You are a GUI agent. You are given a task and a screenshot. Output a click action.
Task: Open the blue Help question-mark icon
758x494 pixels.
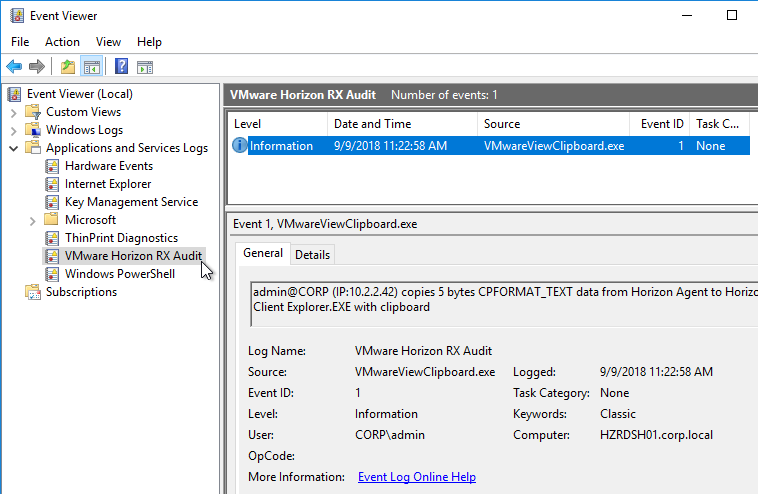[121, 66]
